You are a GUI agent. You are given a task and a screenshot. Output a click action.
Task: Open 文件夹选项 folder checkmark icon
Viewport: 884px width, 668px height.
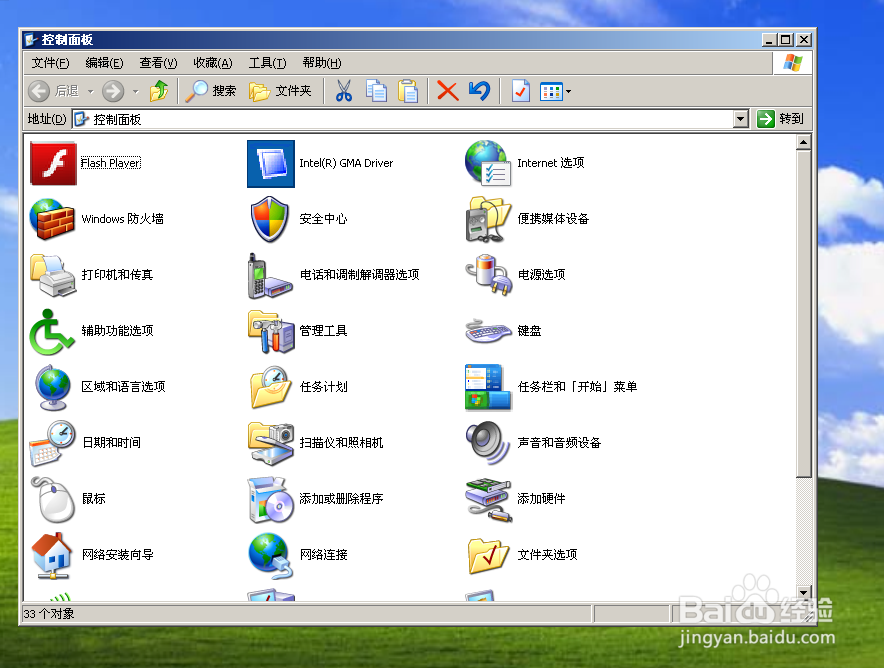(488, 555)
